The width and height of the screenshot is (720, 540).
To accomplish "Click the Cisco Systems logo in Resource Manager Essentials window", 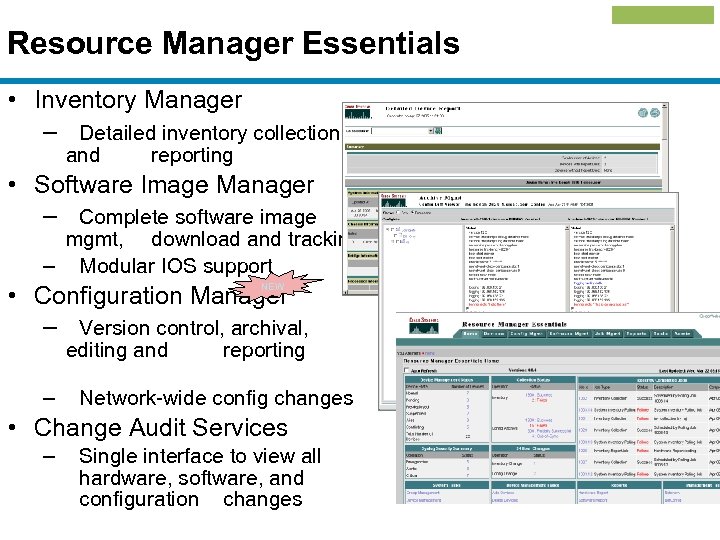I will [423, 326].
